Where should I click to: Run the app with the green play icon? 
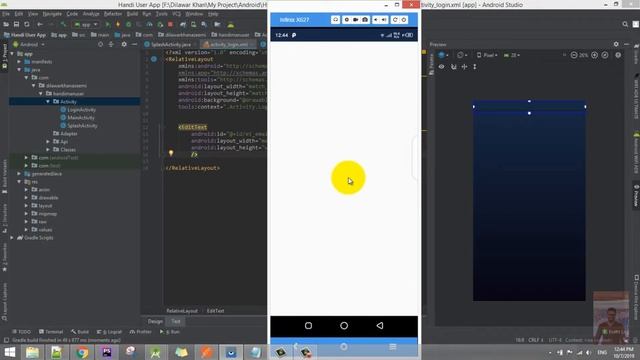108,24
